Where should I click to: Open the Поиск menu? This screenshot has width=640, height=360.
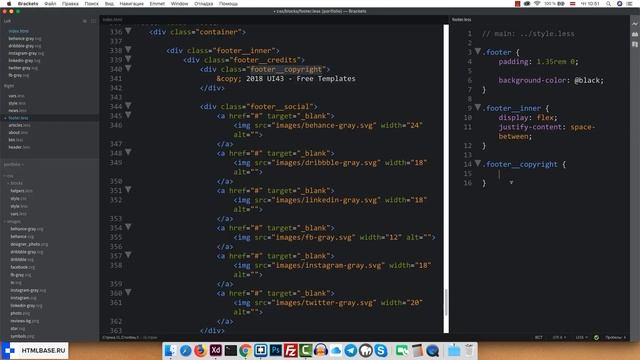pyautogui.click(x=91, y=4)
